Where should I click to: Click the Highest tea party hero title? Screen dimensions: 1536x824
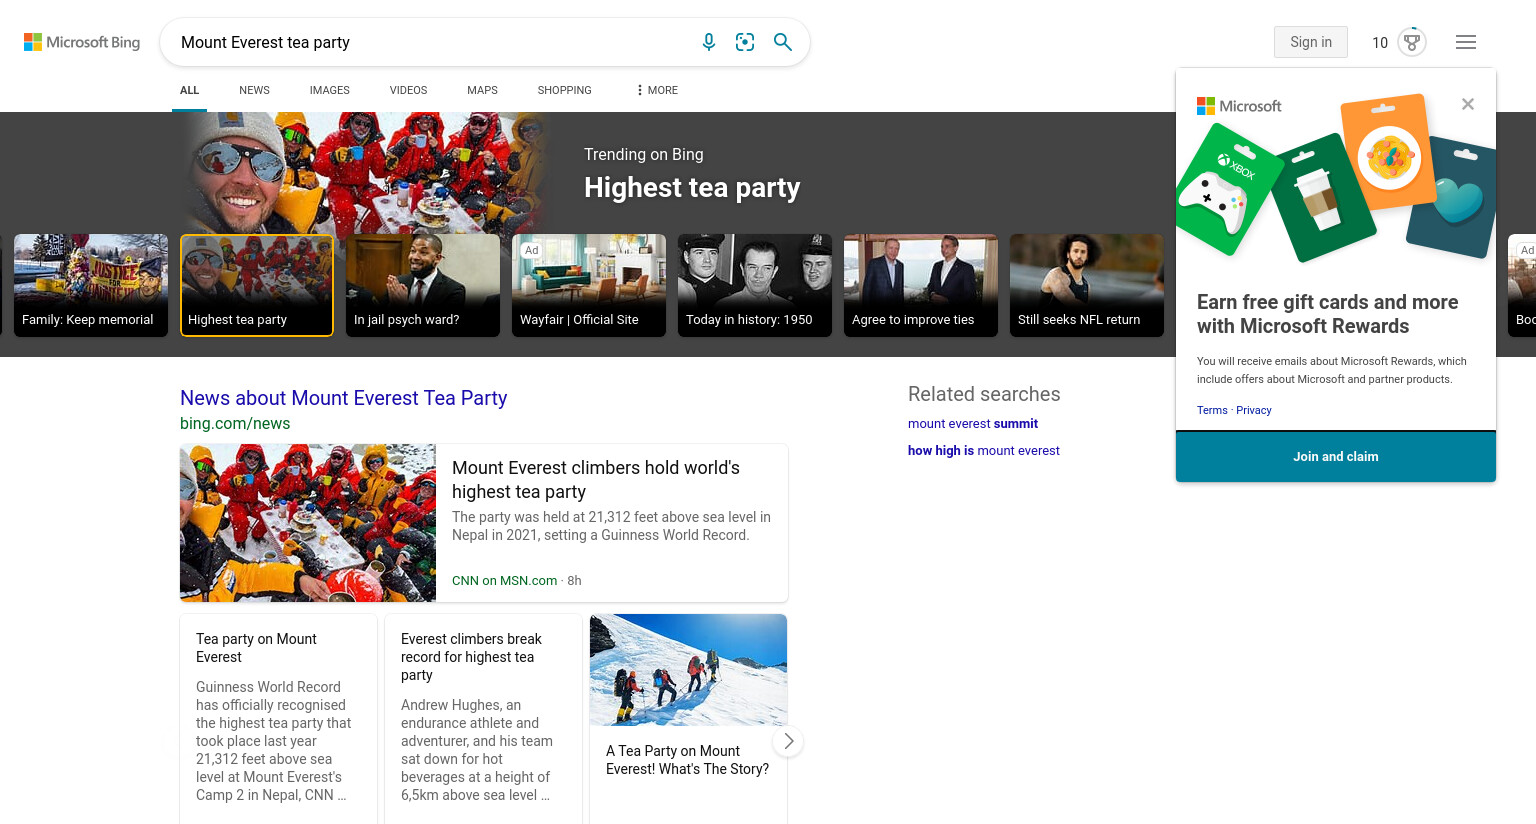[x=692, y=188]
